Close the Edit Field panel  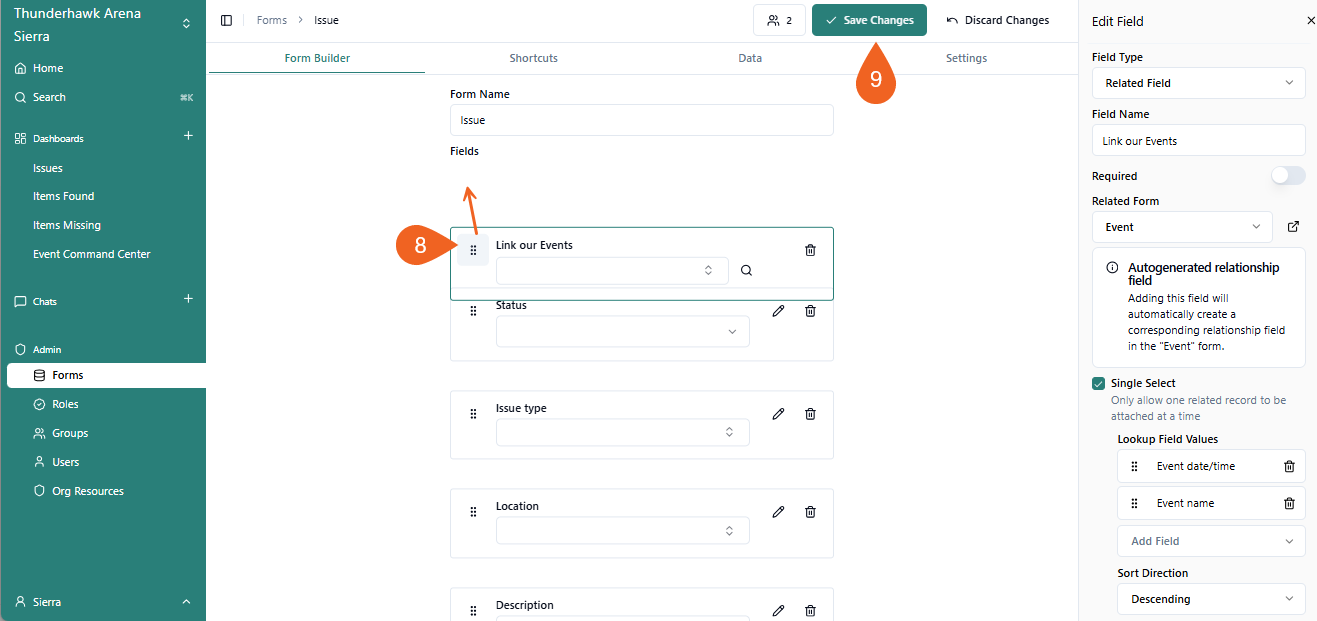(1311, 21)
